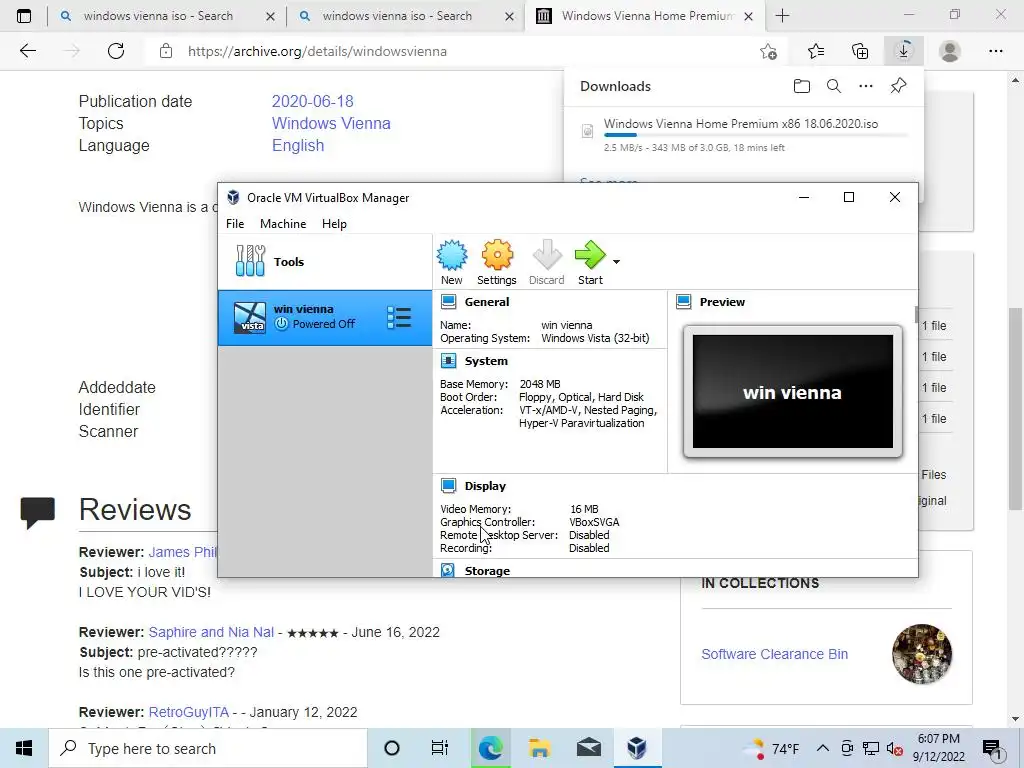Screen dimensions: 1024x768
Task: Select Tools in VirtualBox sidebar
Action: coord(325,262)
